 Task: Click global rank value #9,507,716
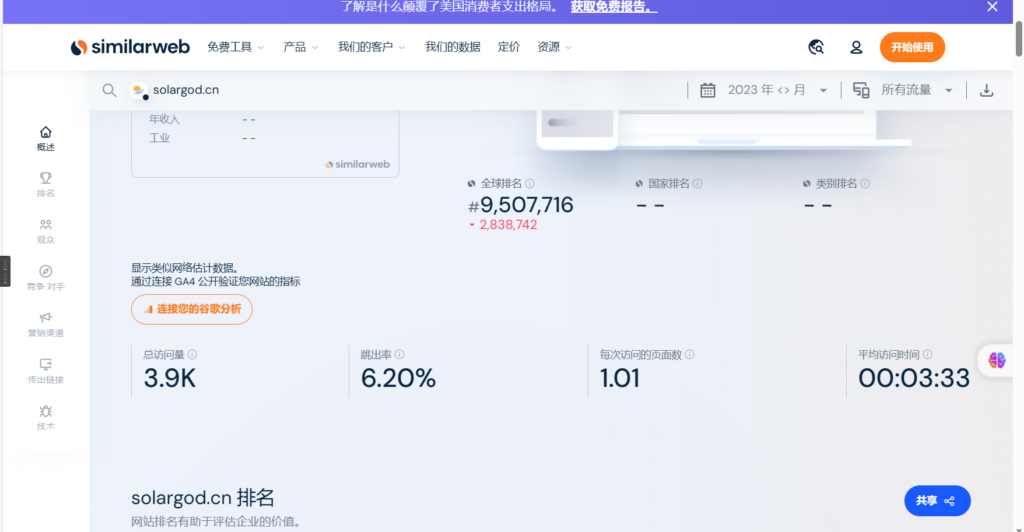coord(520,205)
